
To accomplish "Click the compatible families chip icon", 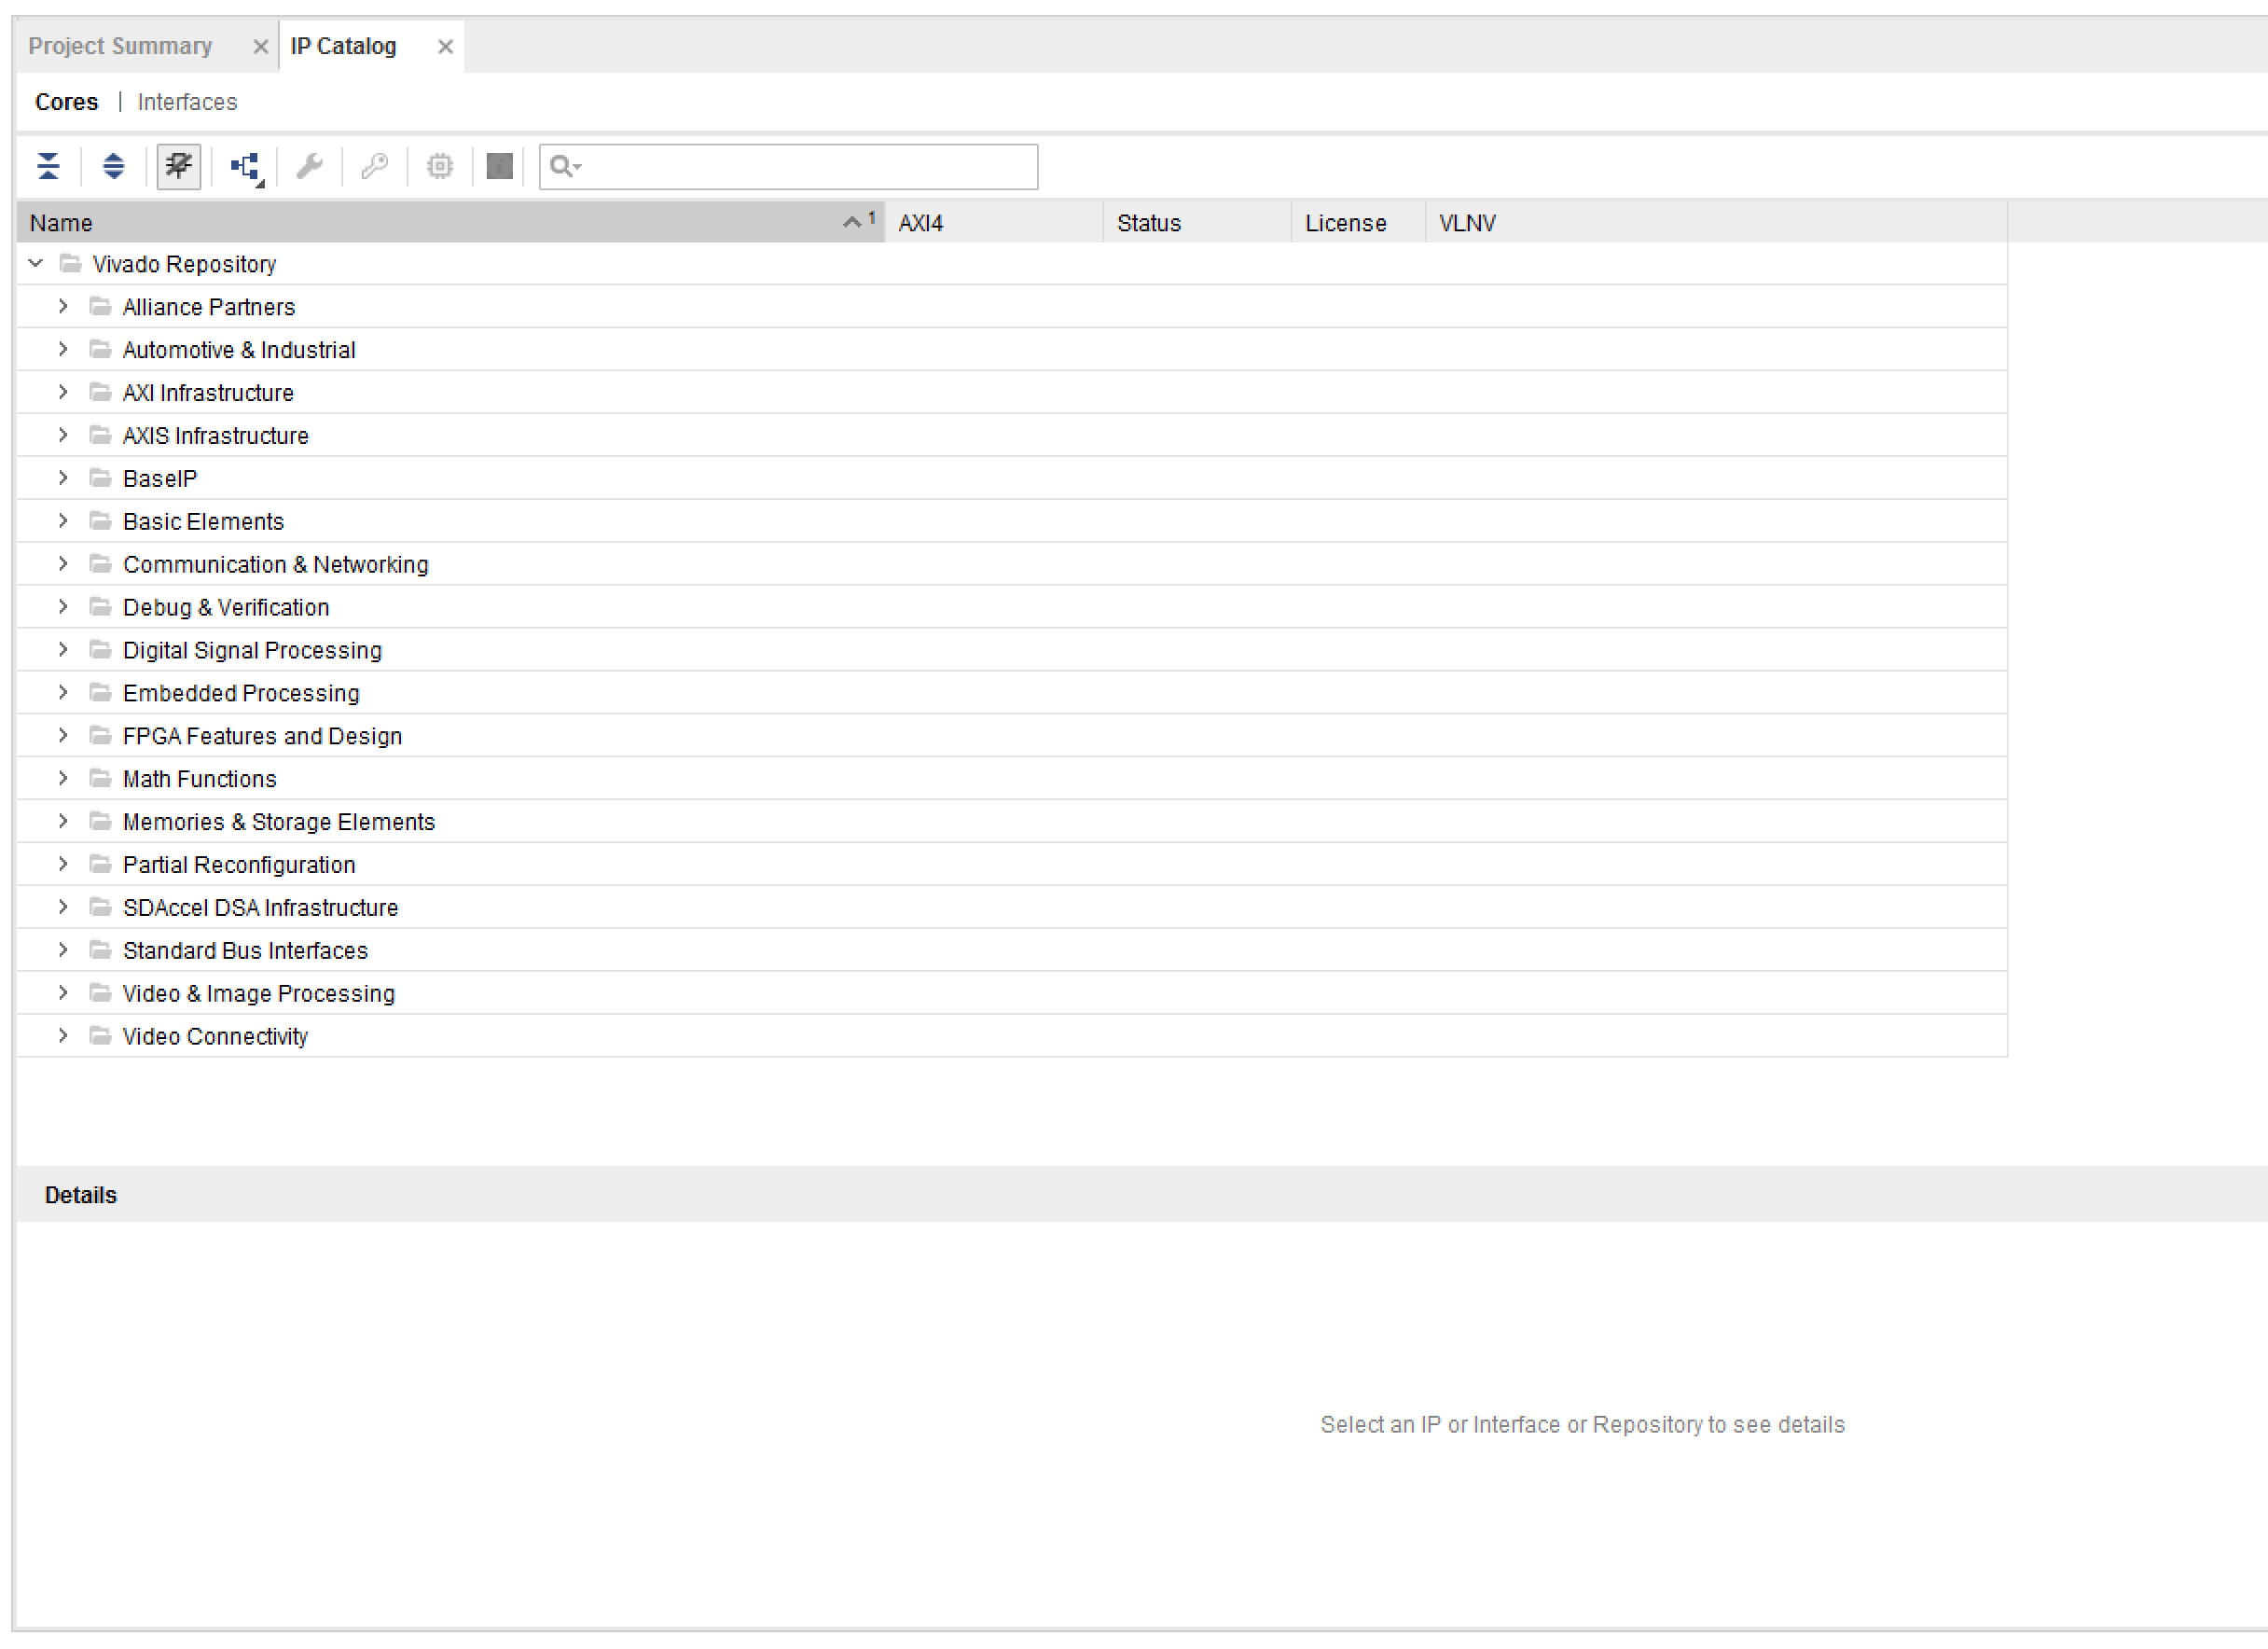I will [440, 166].
